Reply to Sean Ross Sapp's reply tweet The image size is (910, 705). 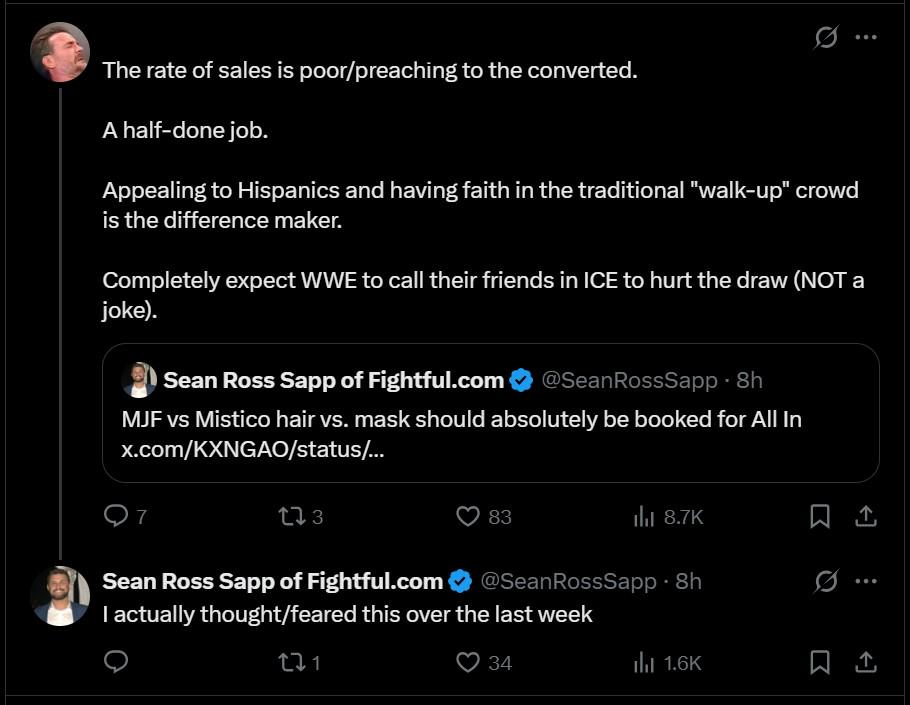(116, 662)
